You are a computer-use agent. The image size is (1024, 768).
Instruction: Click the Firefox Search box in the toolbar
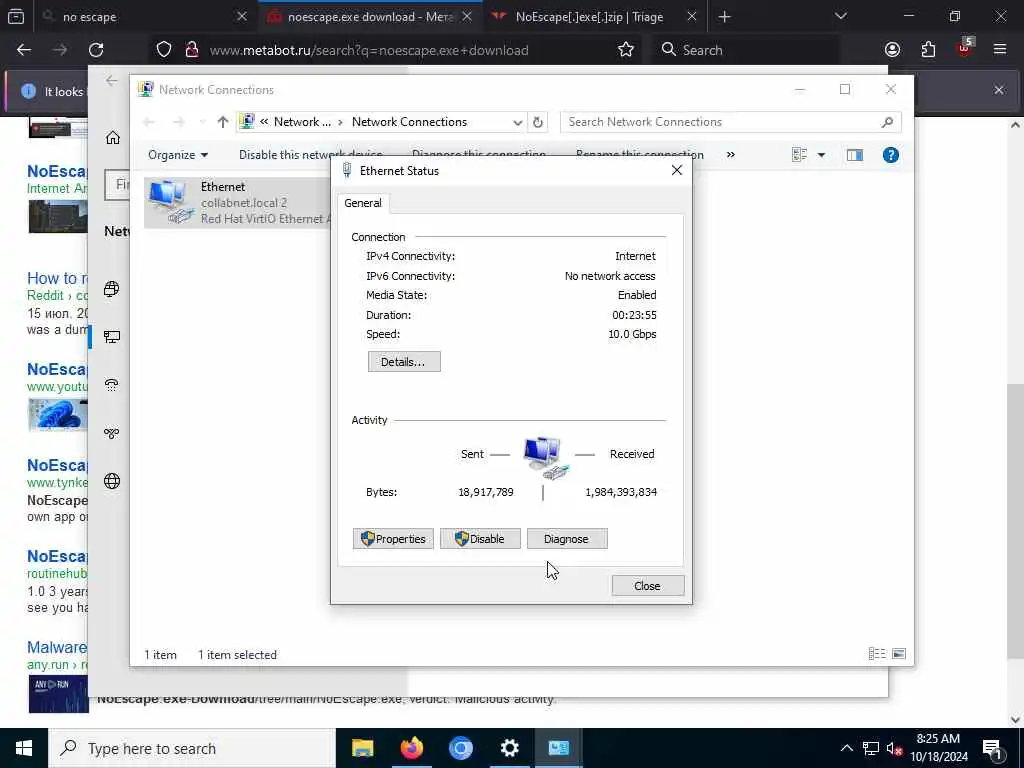point(748,50)
